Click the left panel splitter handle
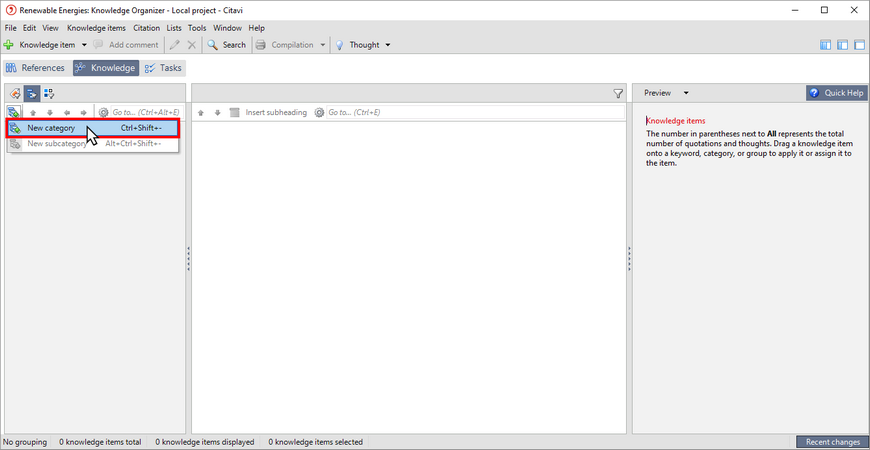 [x=189, y=259]
